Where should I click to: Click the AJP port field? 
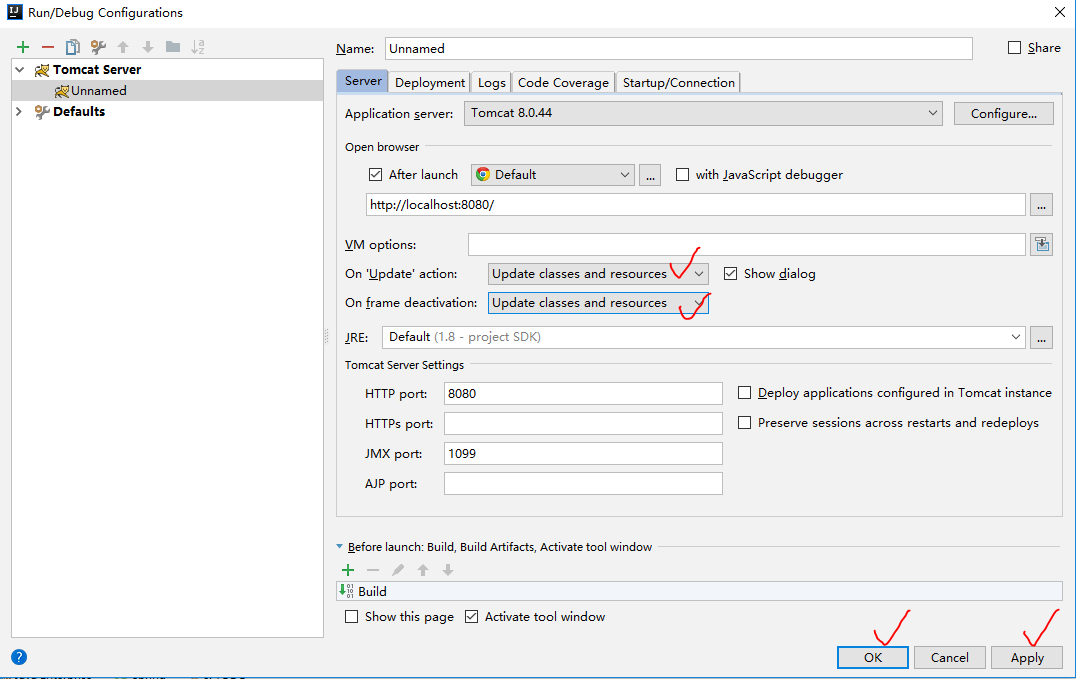[x=583, y=483]
